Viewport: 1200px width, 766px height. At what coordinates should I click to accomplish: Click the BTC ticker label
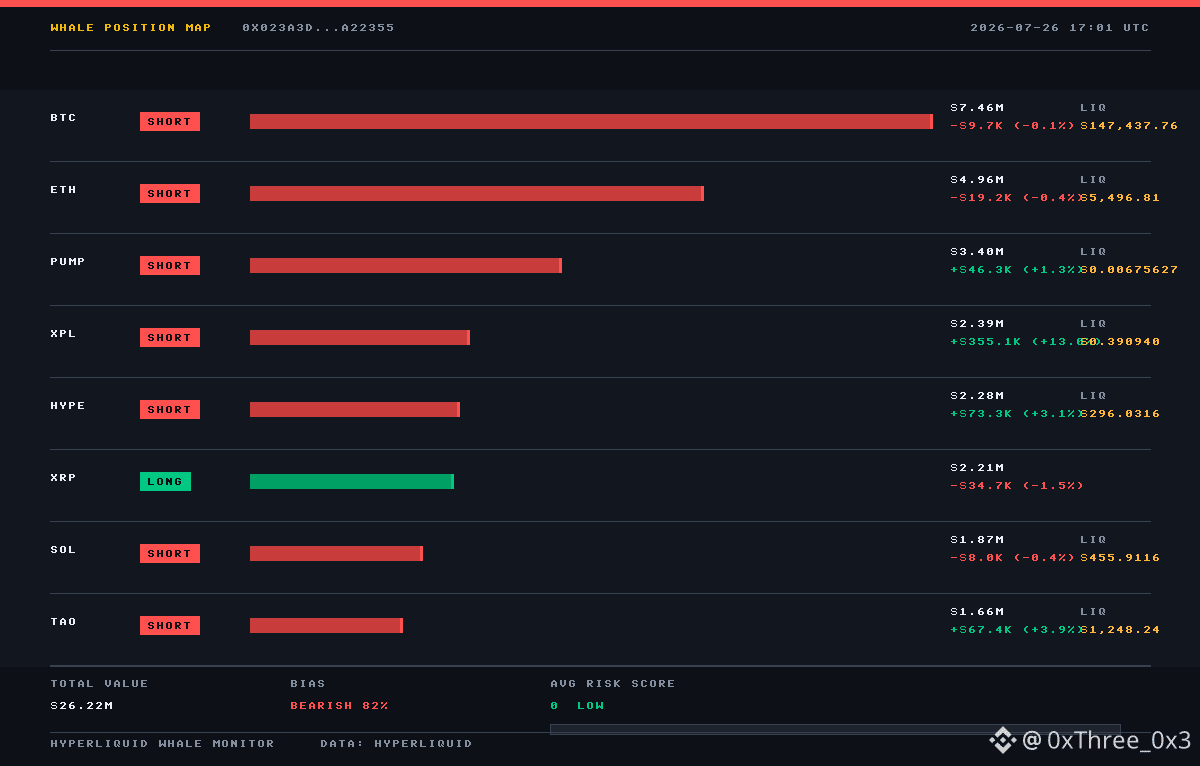(64, 118)
